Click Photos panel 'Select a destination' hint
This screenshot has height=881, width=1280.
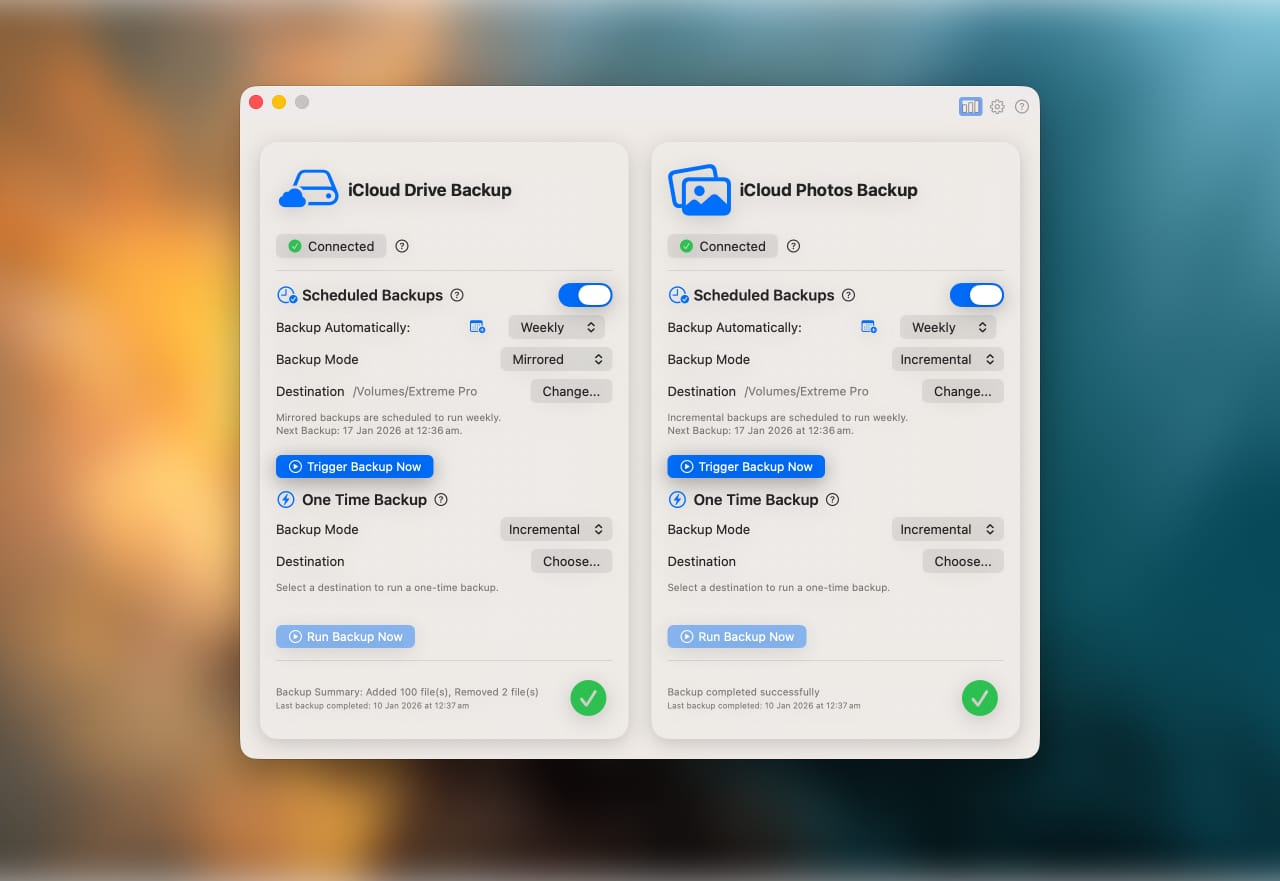pos(778,587)
